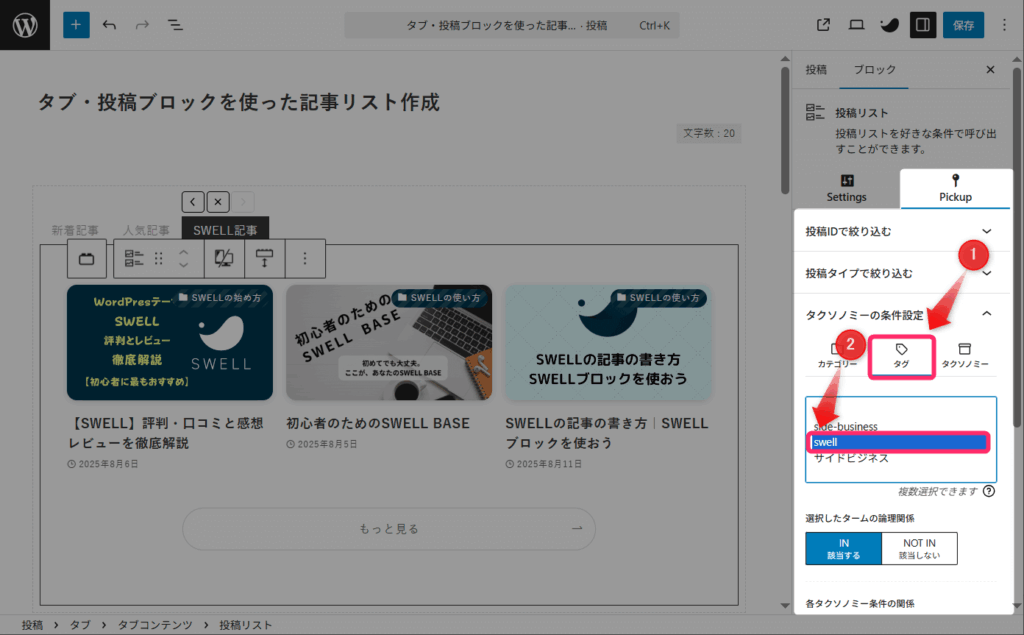Move block down arrow in toolbar
The image size is (1024, 635).
click(x=184, y=265)
